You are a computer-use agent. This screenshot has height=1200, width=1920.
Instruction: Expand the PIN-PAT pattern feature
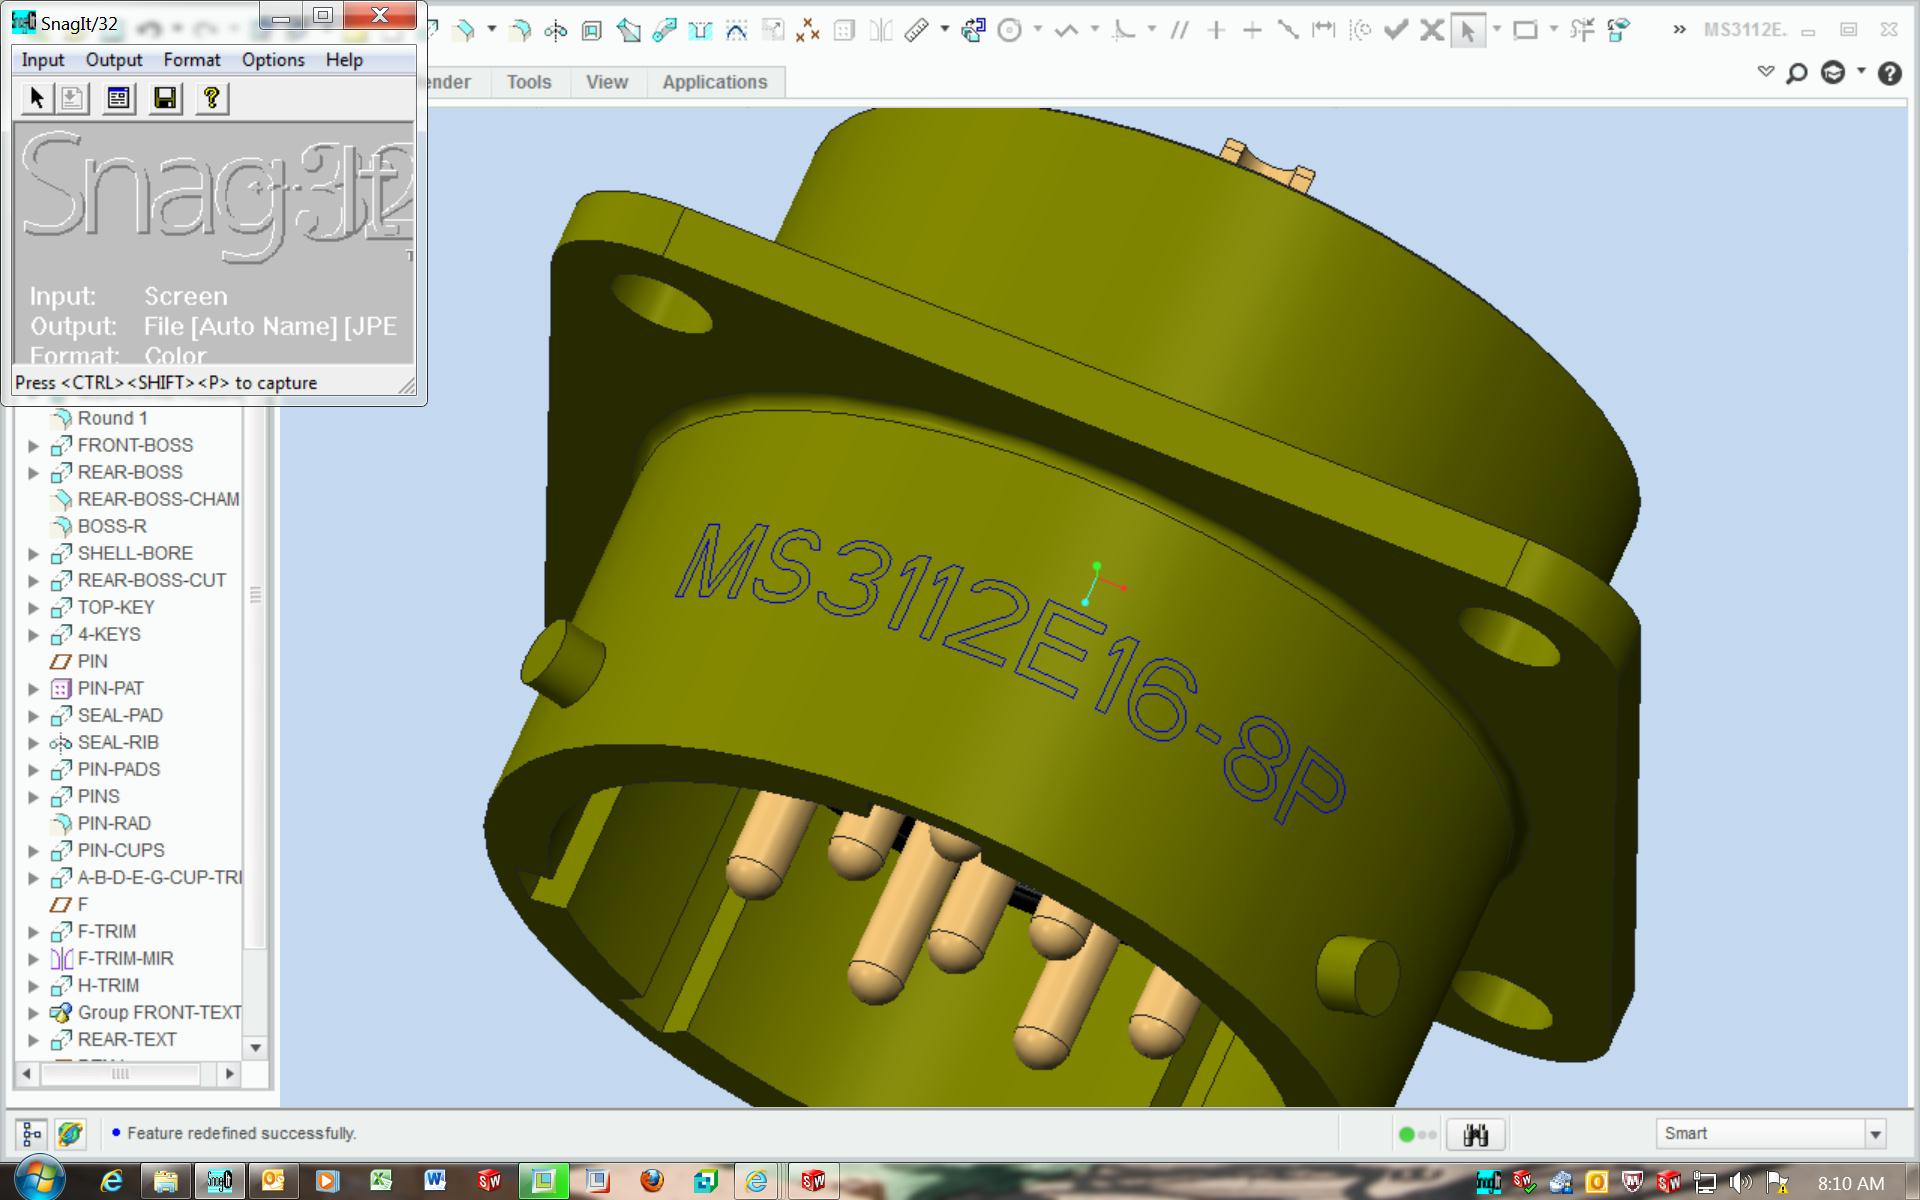point(33,689)
